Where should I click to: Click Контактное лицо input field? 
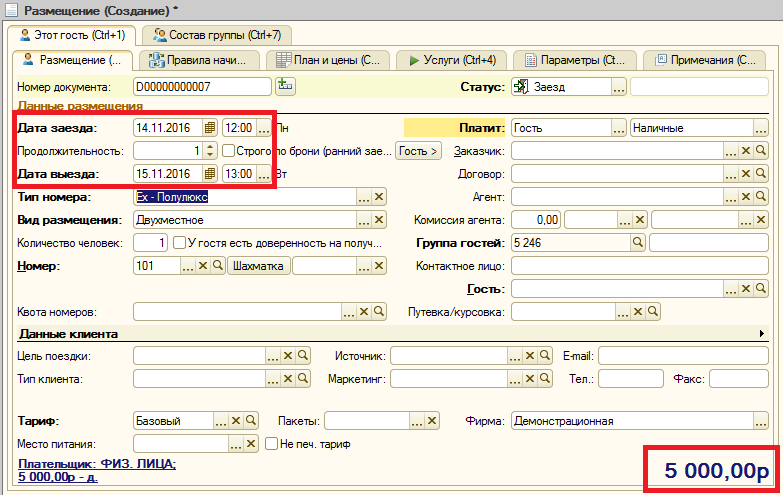[640, 266]
